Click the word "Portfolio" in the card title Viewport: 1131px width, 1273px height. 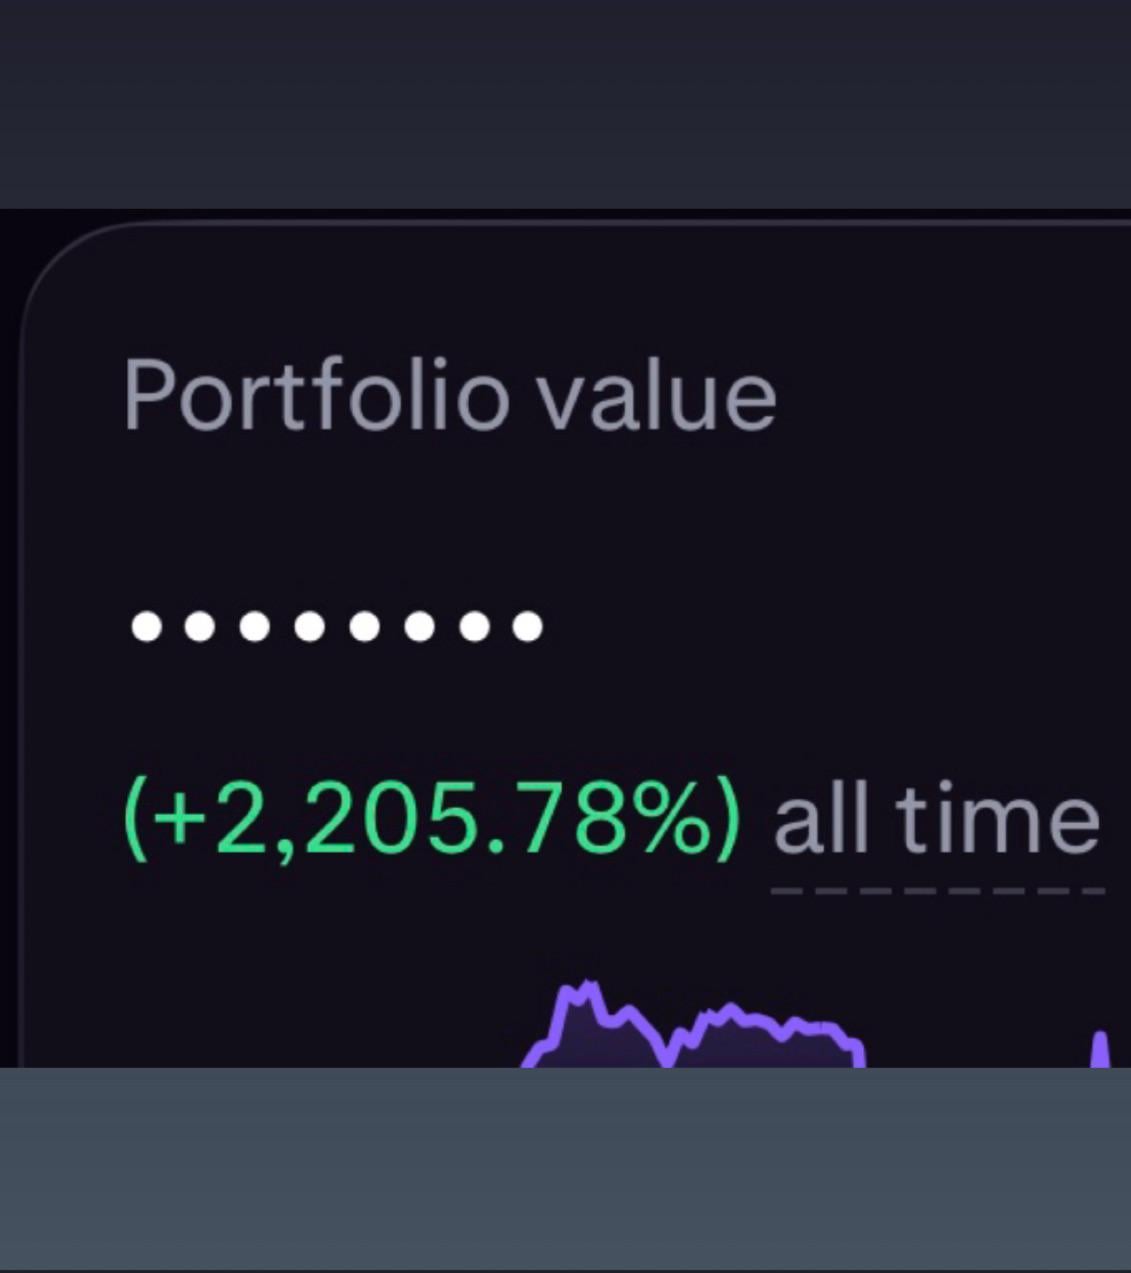tap(316, 397)
